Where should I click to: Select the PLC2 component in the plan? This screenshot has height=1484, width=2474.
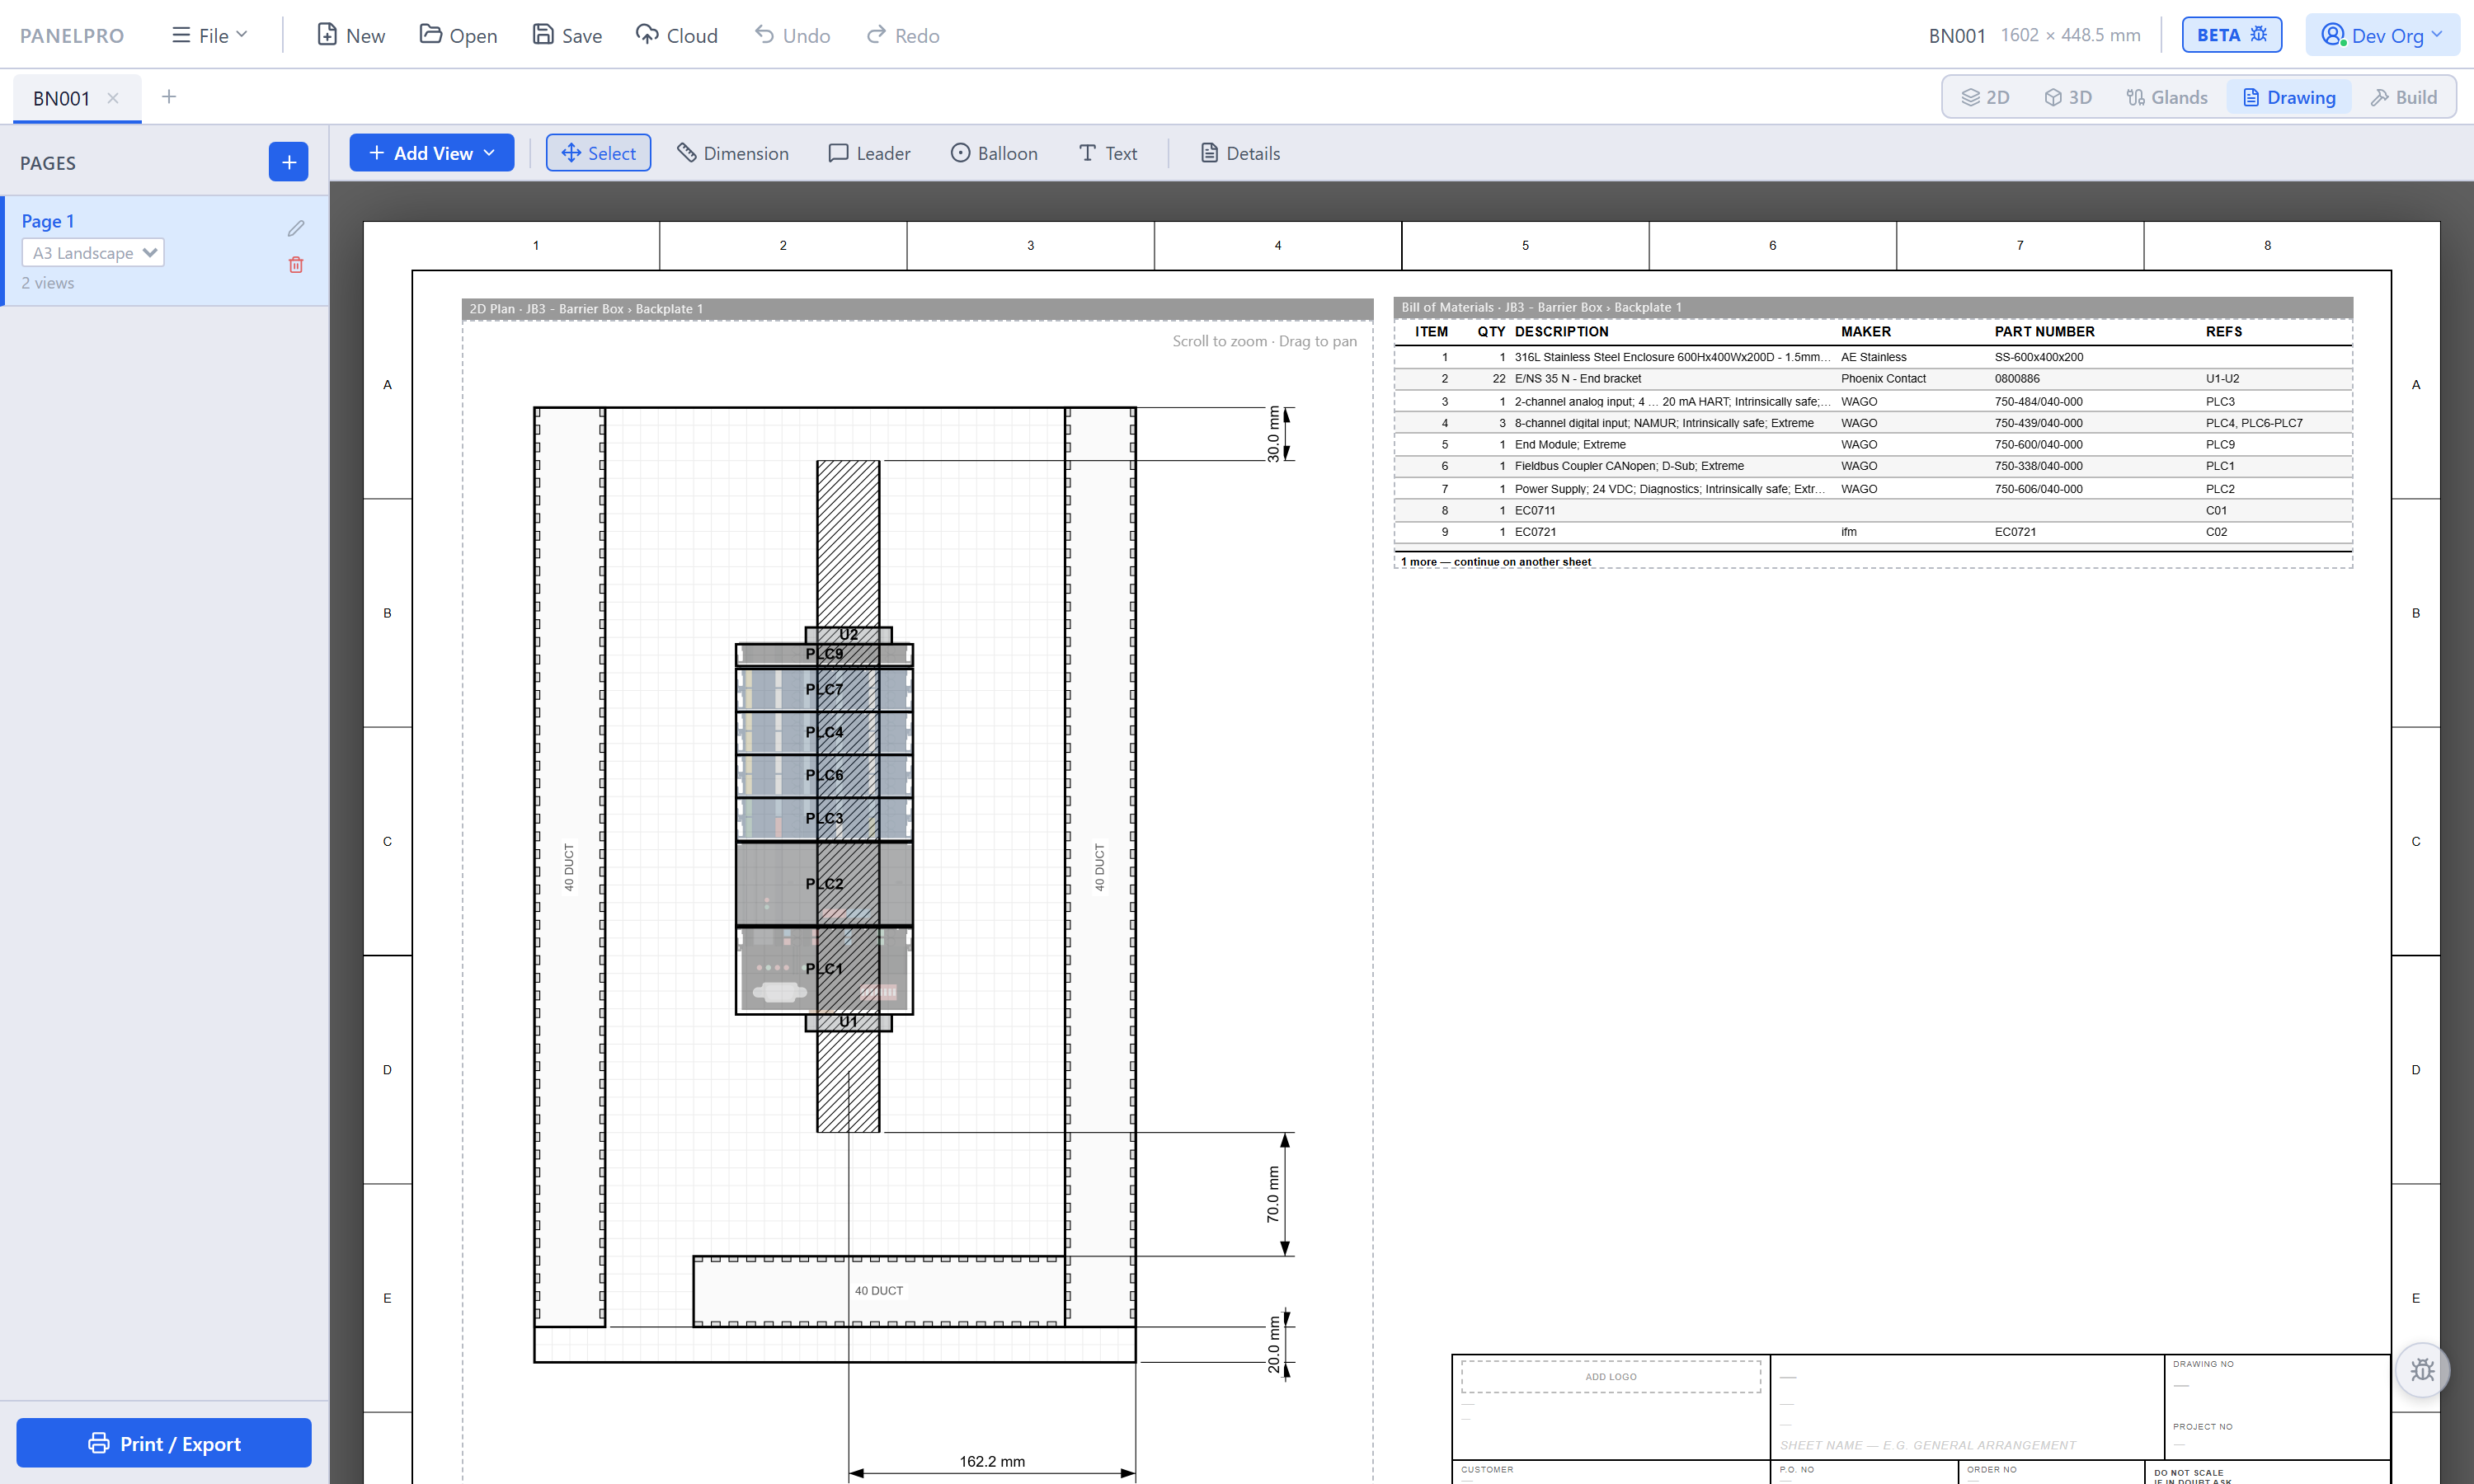824,884
